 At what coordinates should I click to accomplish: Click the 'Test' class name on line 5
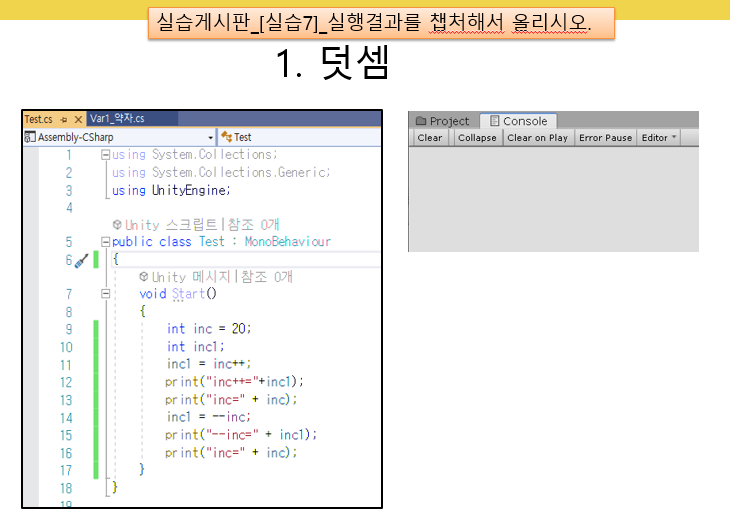212,242
